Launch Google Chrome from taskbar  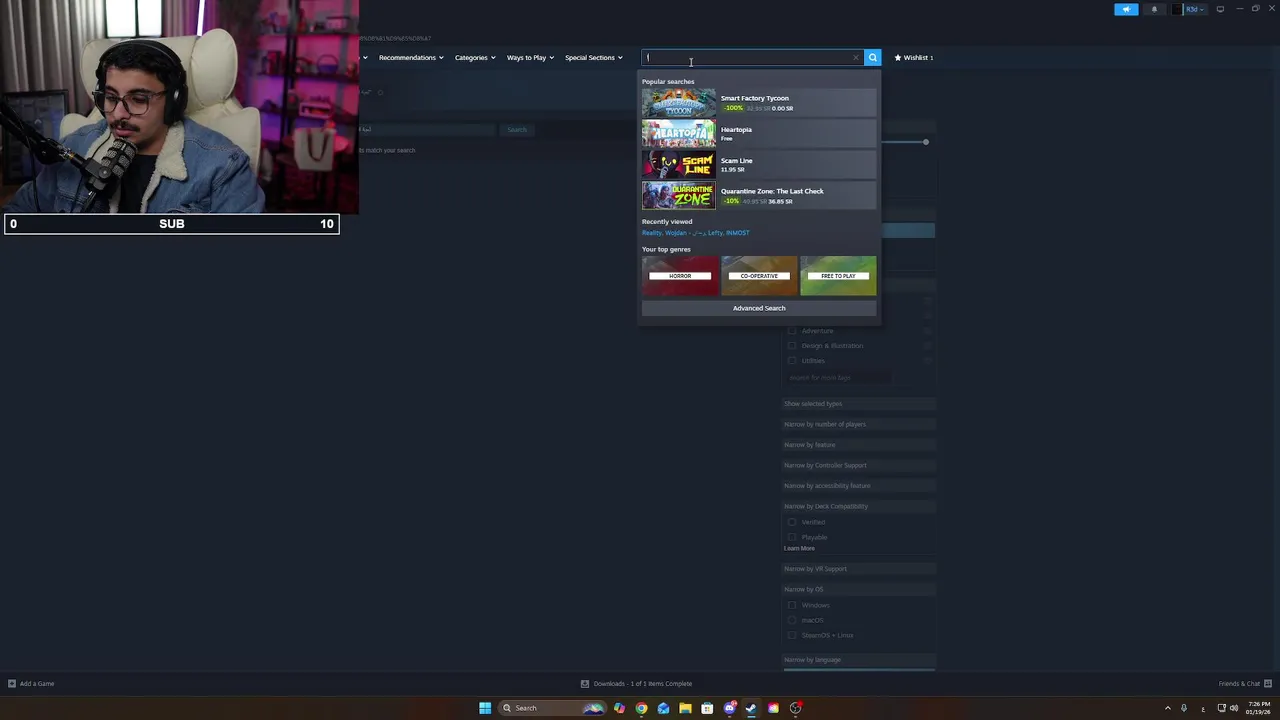(x=641, y=708)
